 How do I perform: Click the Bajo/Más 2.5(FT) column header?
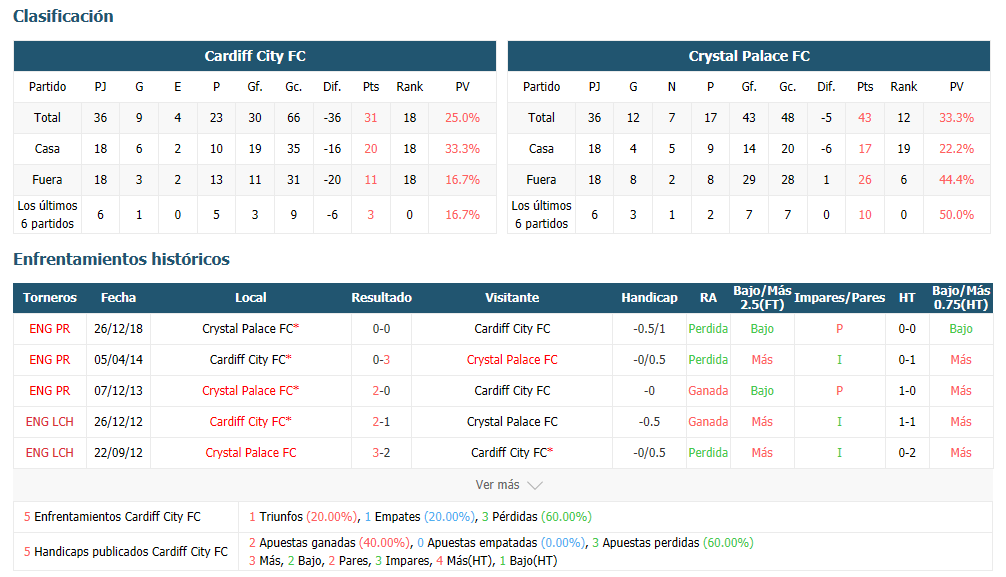point(762,298)
